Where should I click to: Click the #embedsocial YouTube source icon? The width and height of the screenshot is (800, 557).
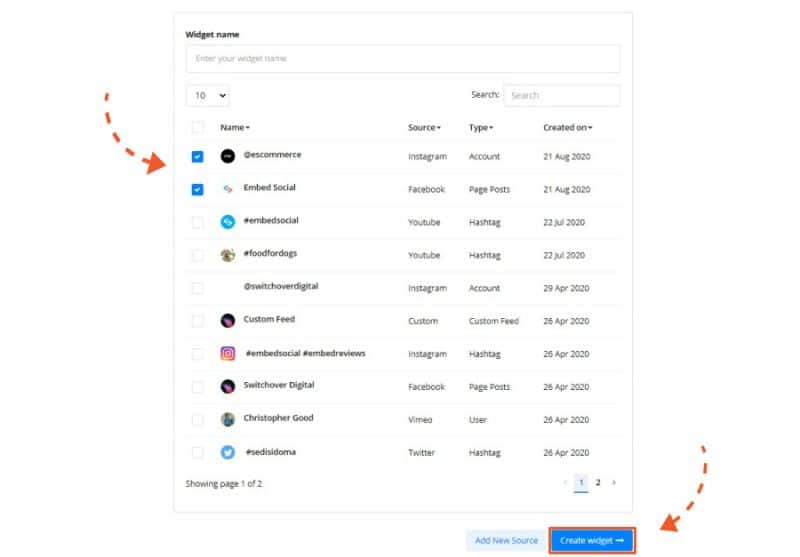(x=228, y=222)
